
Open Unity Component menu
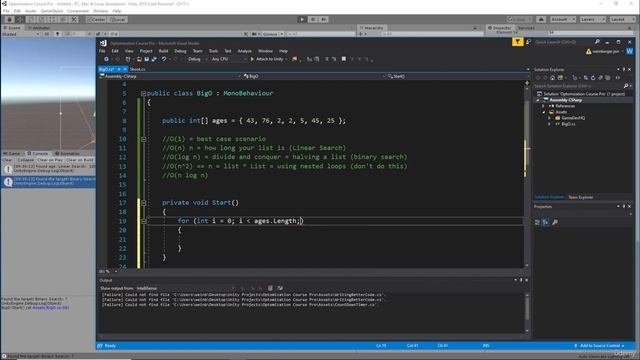coord(78,11)
